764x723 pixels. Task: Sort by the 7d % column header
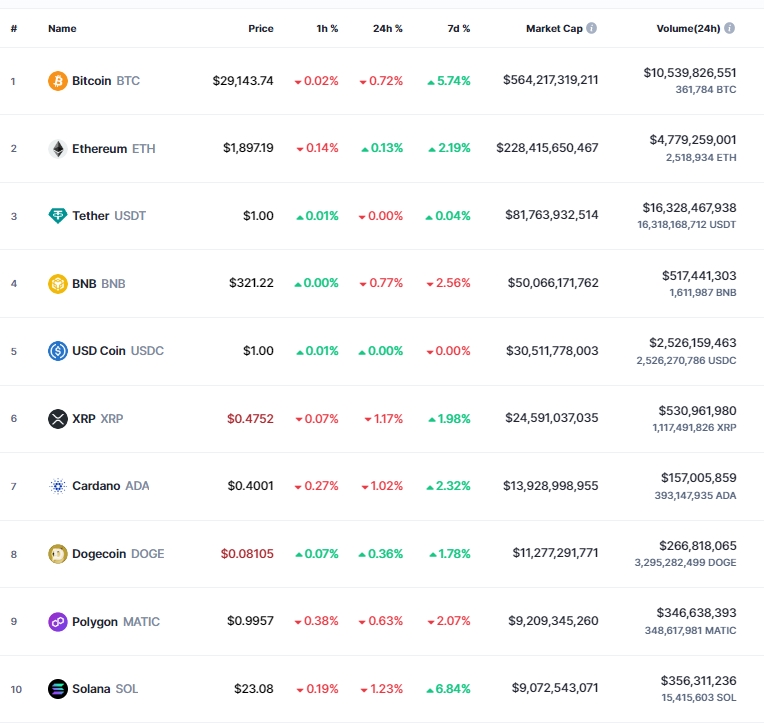click(458, 28)
